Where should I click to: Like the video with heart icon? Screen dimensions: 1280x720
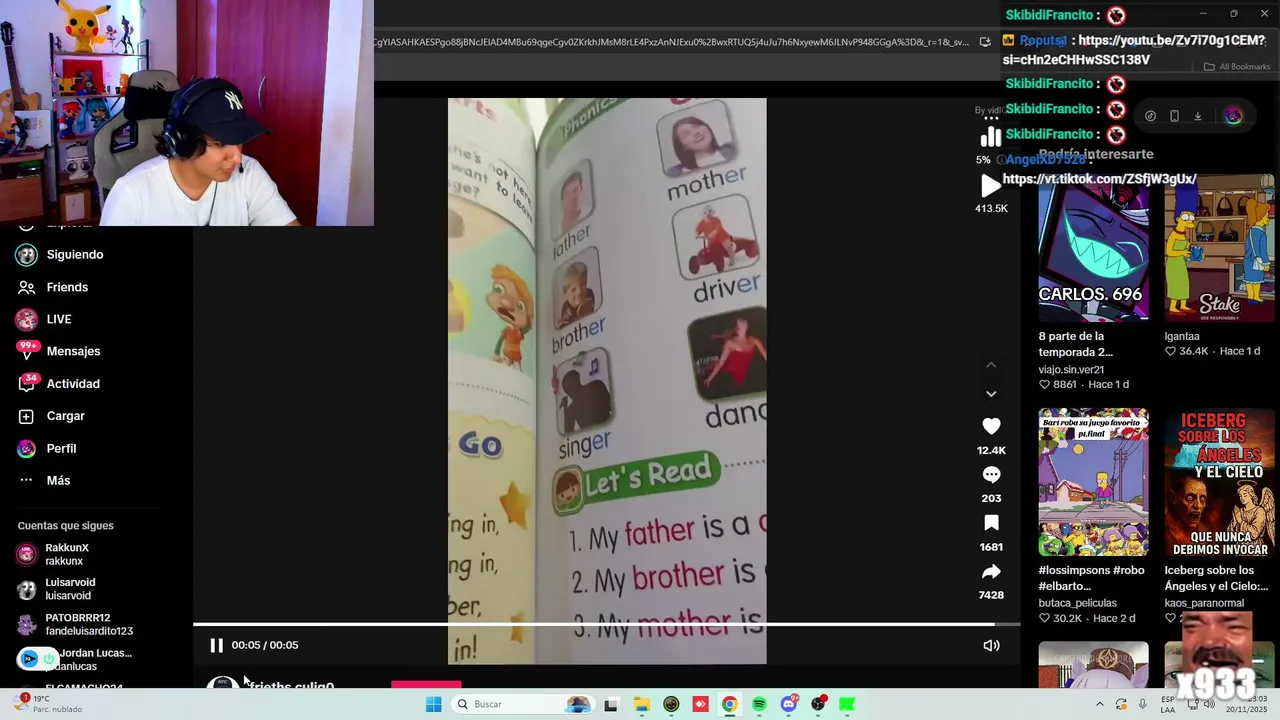(991, 426)
